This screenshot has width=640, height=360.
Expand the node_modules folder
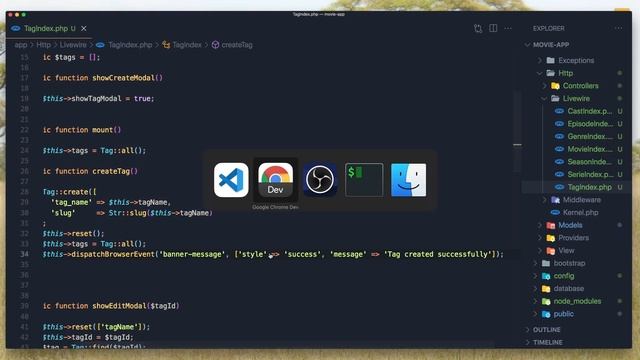(577, 301)
